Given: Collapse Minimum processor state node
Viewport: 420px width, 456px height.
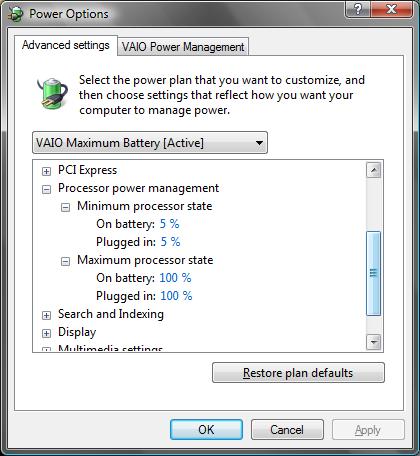Looking at the screenshot, I should point(65,207).
